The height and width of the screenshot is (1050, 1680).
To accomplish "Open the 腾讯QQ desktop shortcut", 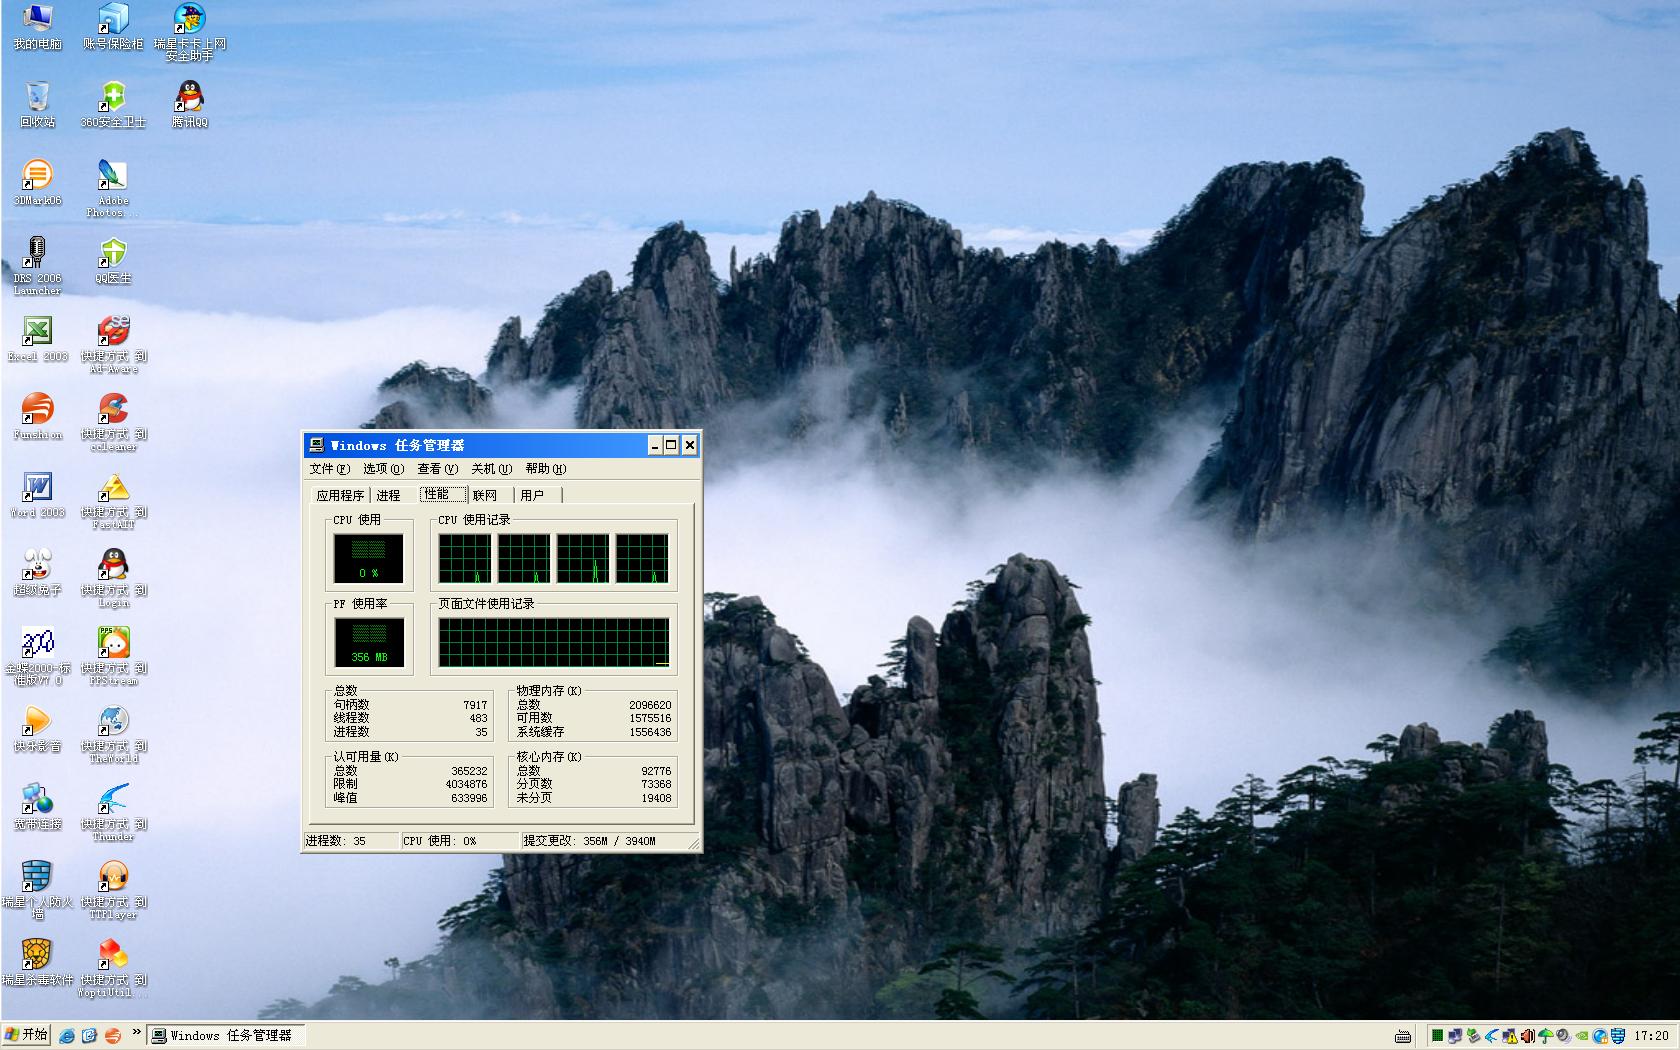I will click(x=189, y=98).
